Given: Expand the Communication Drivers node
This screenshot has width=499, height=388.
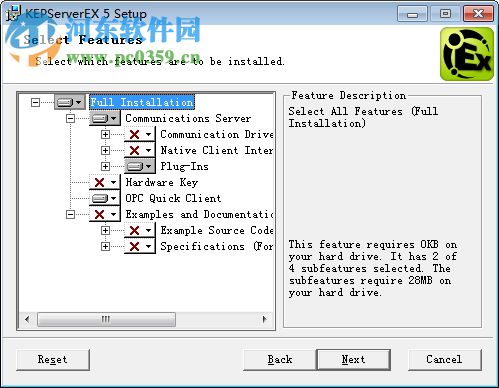Looking at the screenshot, I should tap(105, 134).
